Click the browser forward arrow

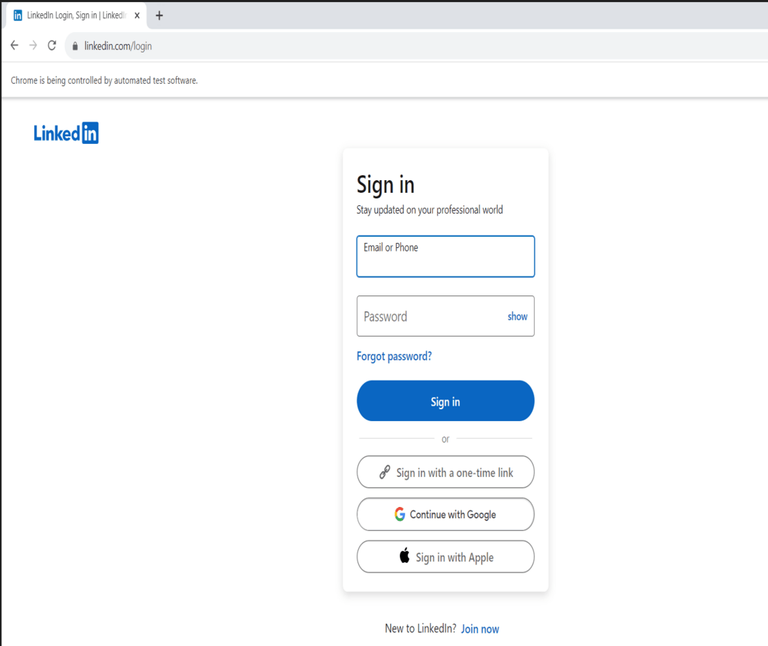click(x=33, y=46)
